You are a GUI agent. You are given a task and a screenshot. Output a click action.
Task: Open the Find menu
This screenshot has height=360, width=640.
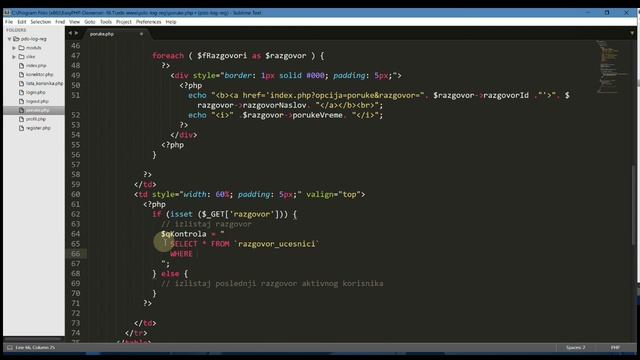click(60, 22)
